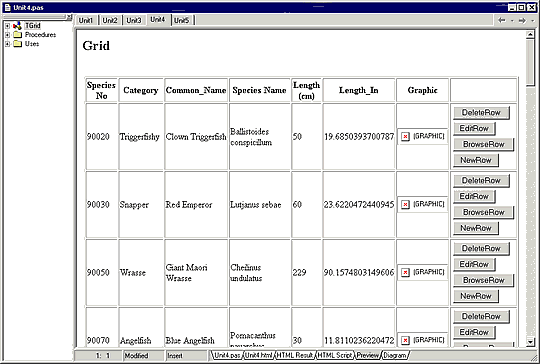Click broken graphic icon in row 90070
Viewport: 540px width, 364px height.
[x=405, y=340]
